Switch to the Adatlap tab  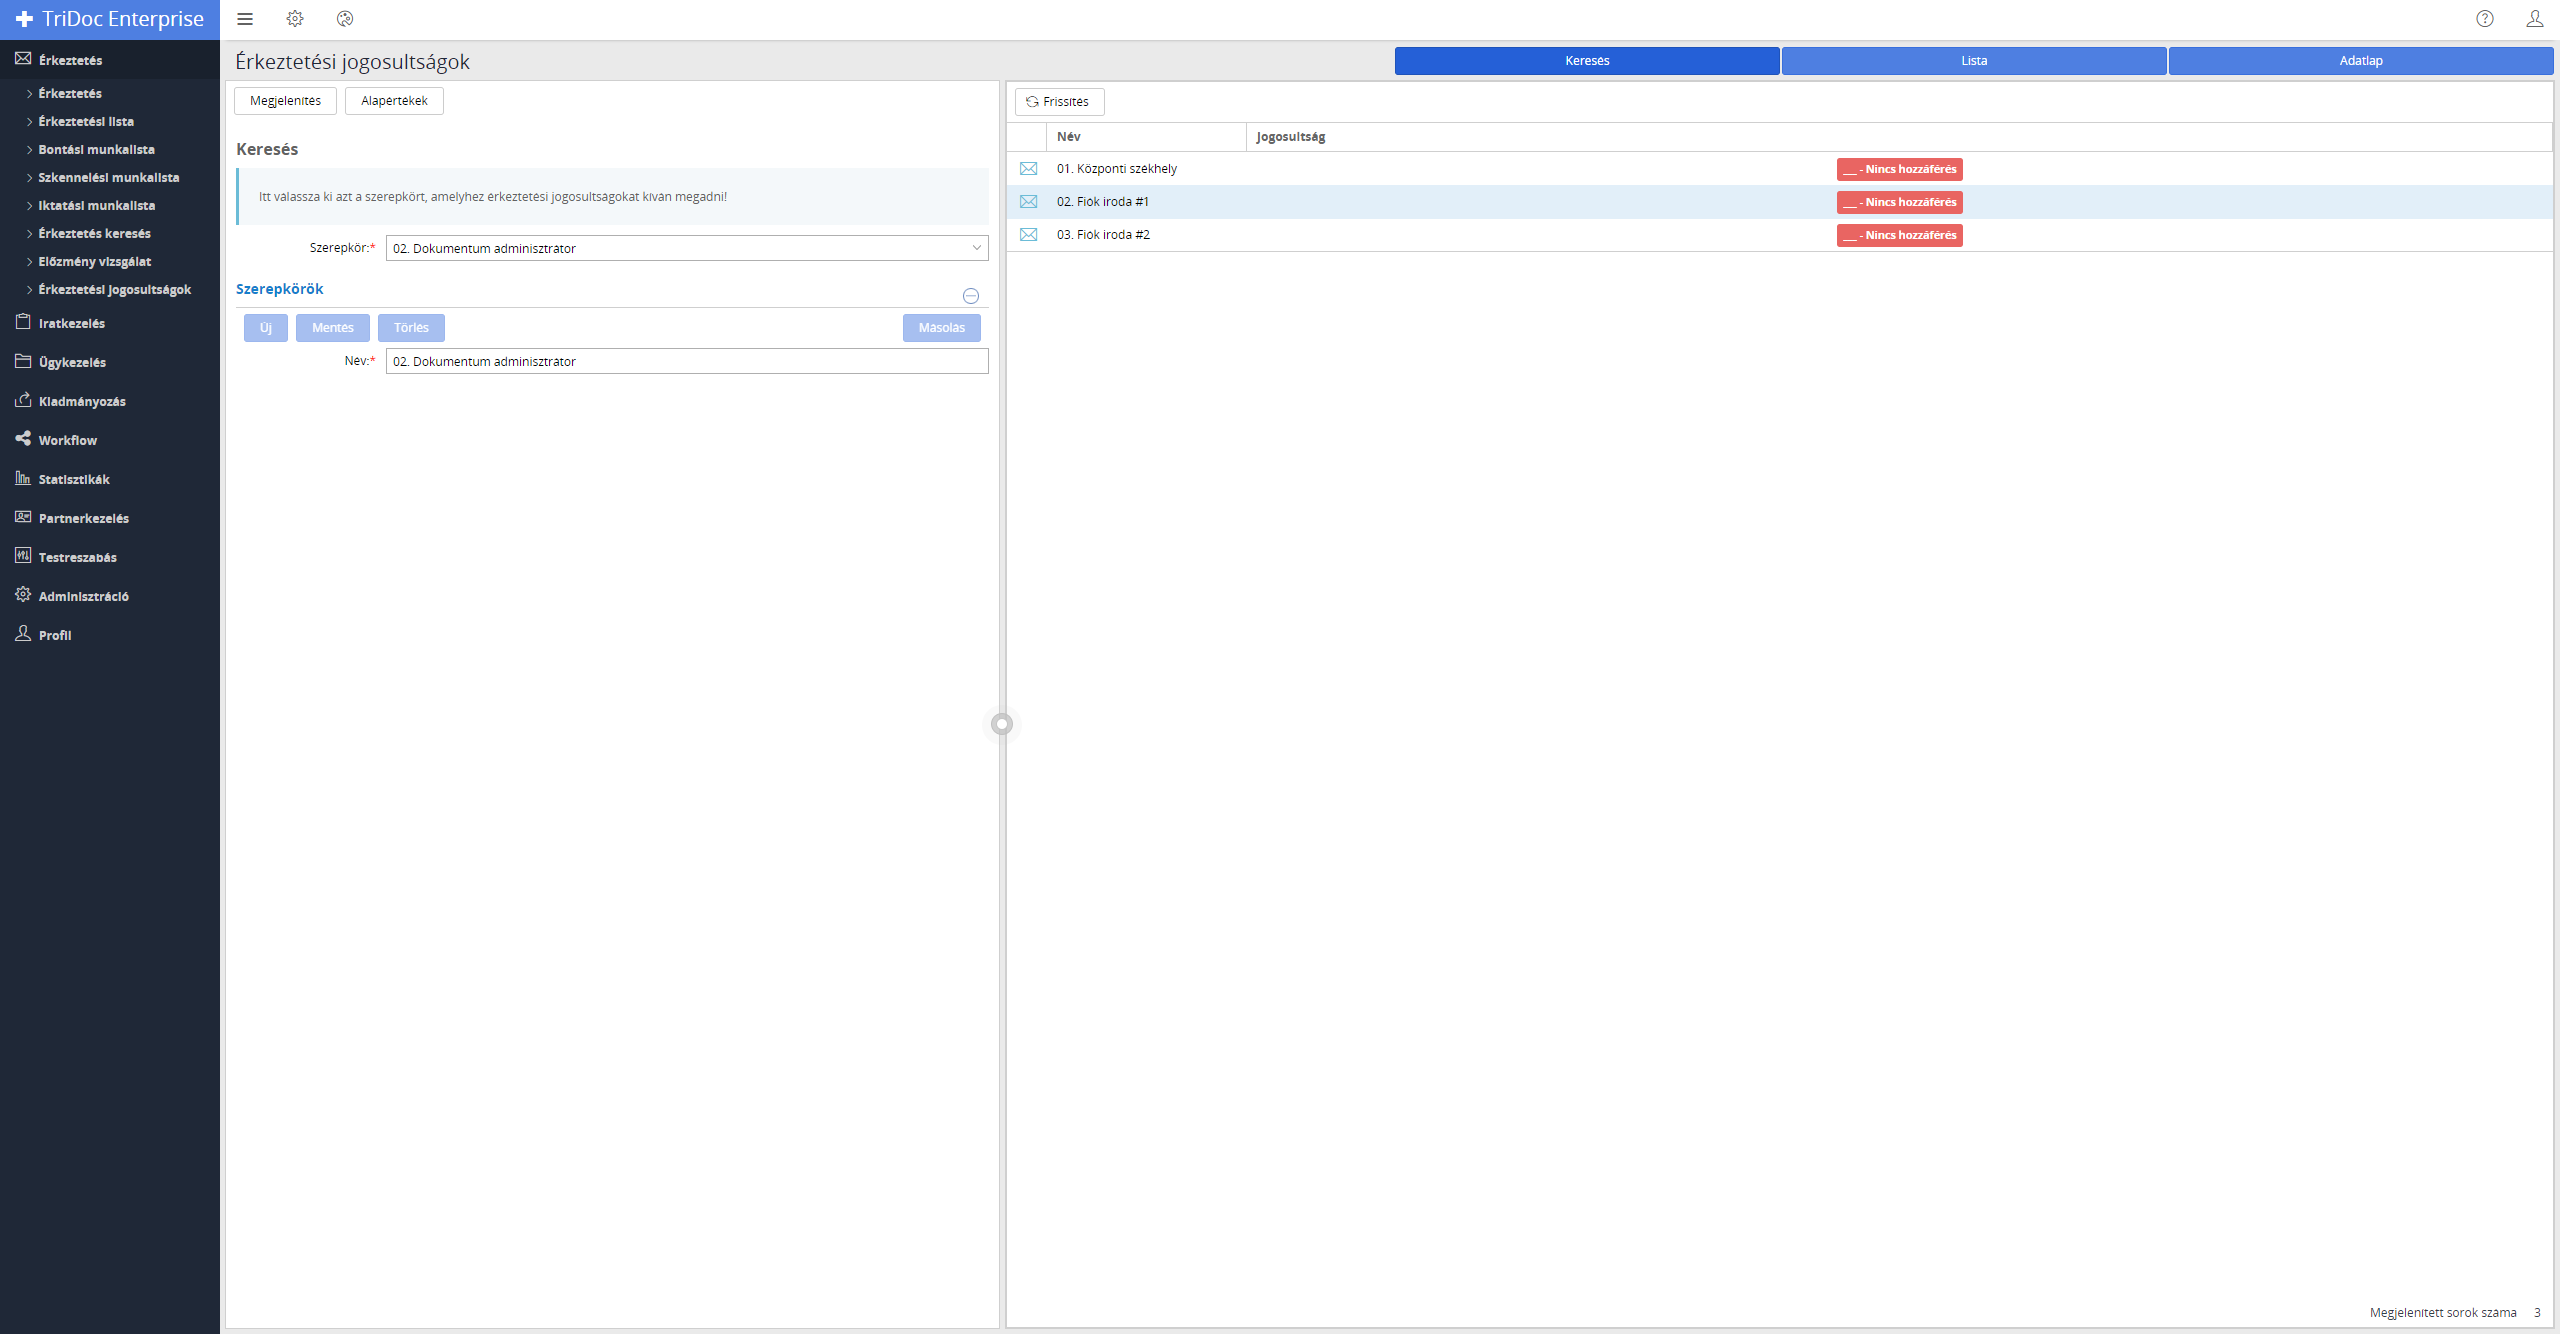pos(2361,61)
